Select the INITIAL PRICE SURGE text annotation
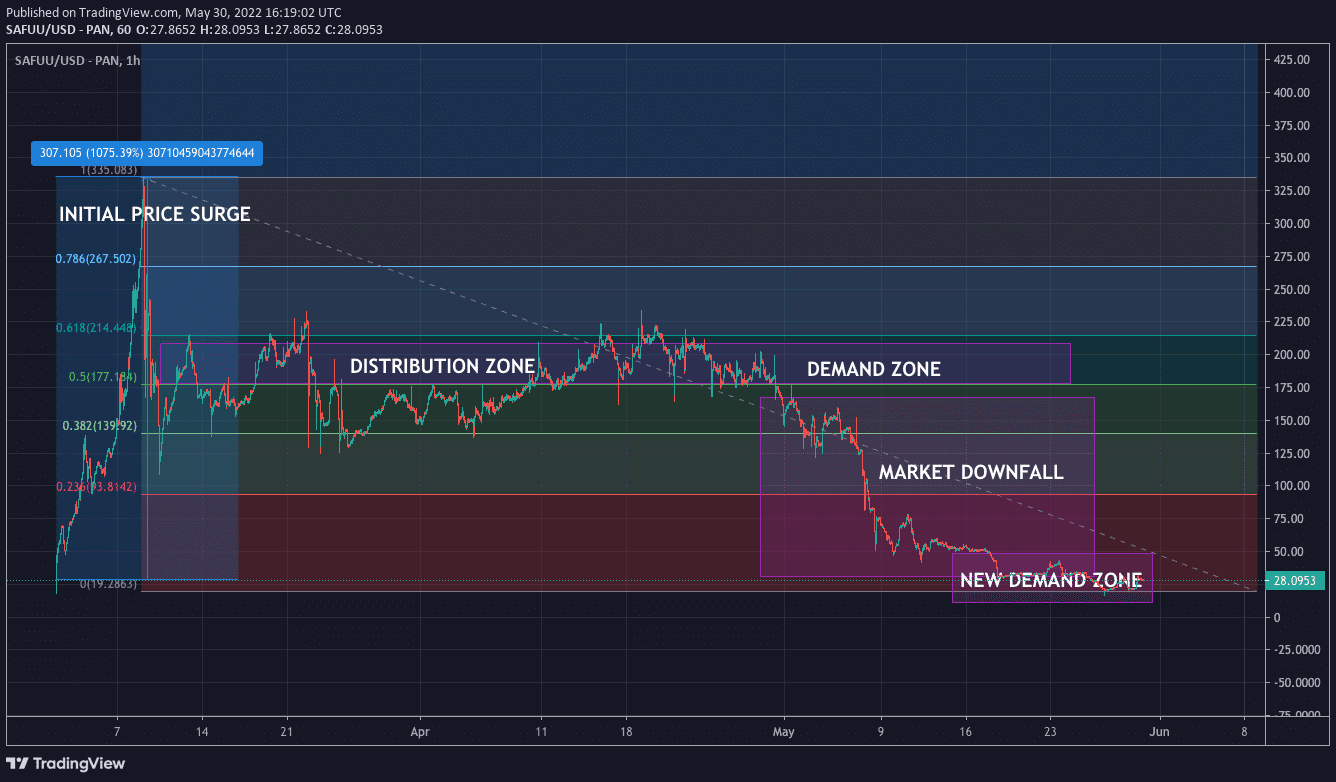 click(154, 214)
